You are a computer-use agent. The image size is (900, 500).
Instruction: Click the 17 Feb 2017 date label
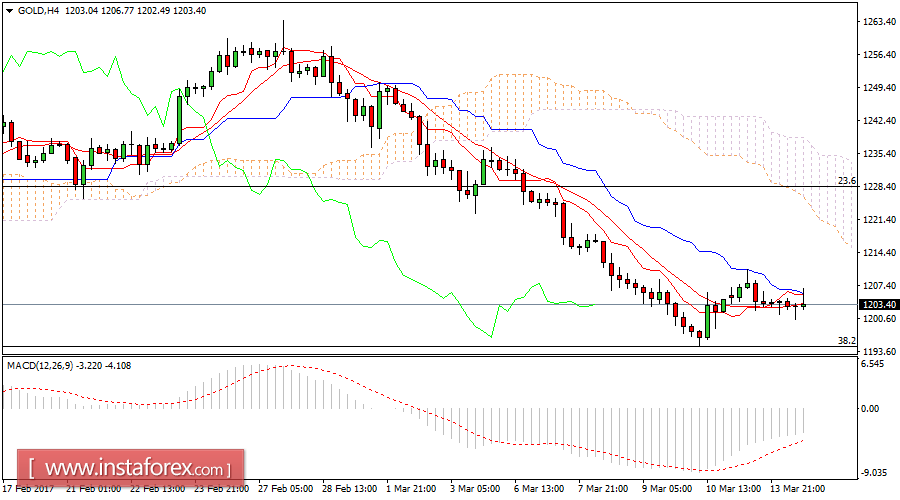click(x=28, y=489)
